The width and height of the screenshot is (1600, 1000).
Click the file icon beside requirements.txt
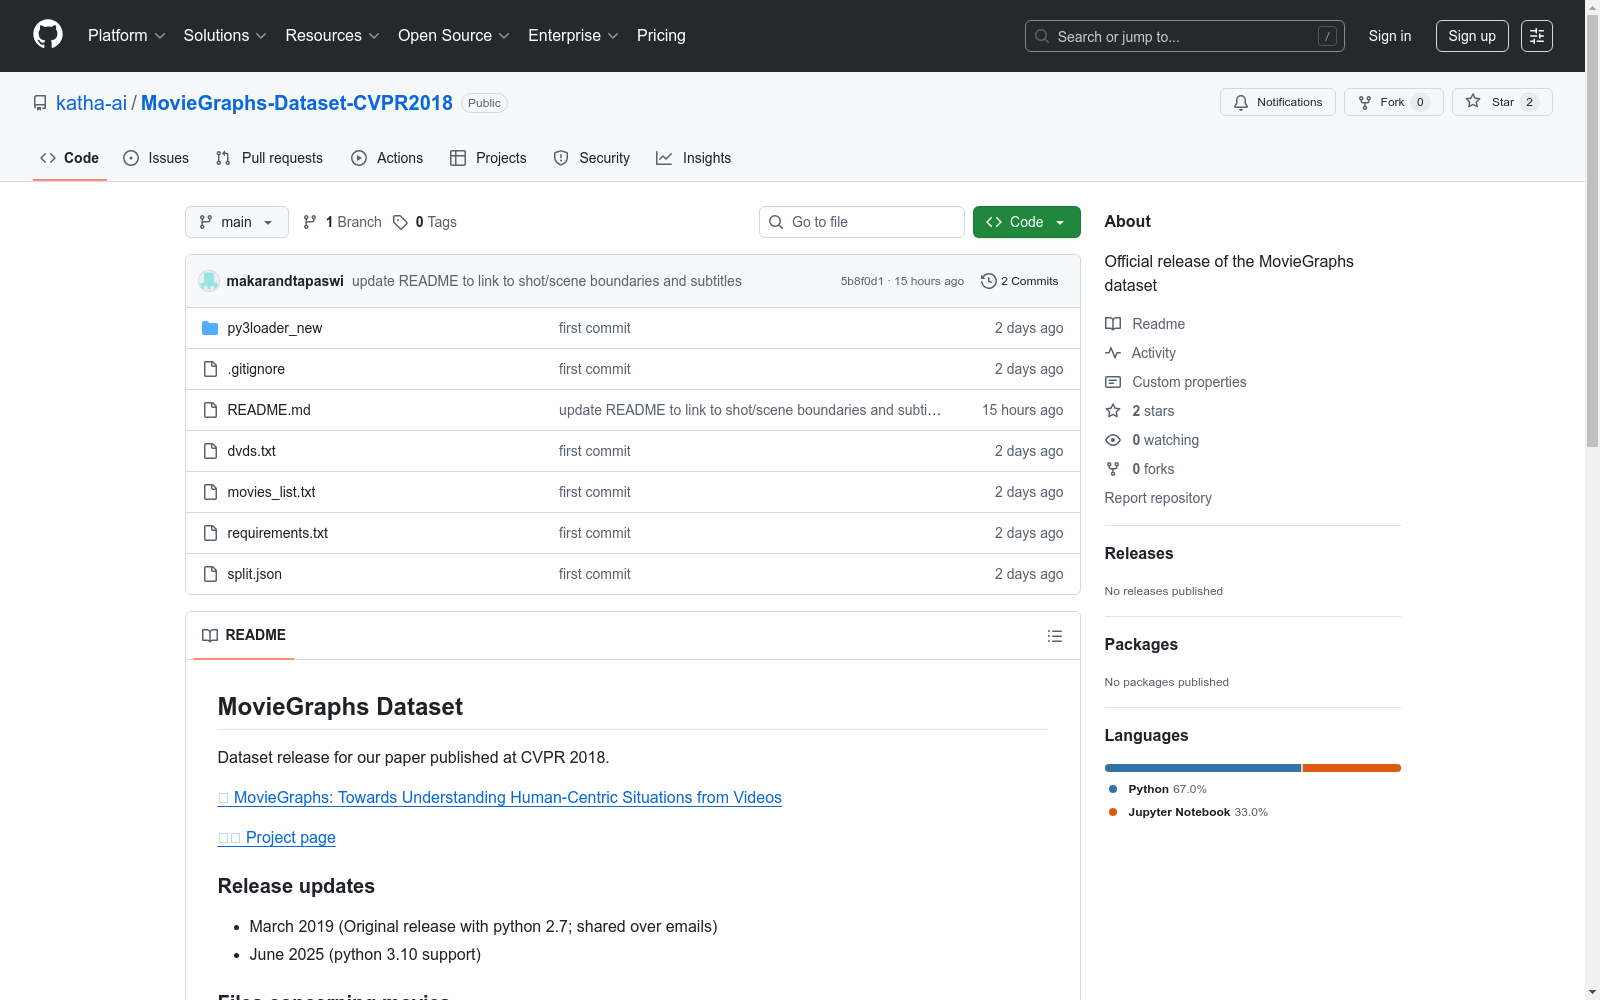click(210, 533)
